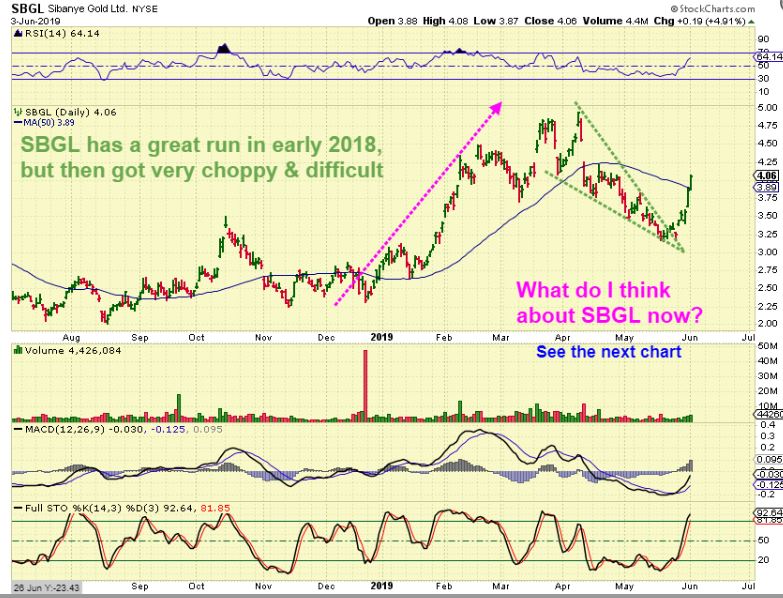Click the Nov label on the bottom stochastic axis

pos(263,586)
